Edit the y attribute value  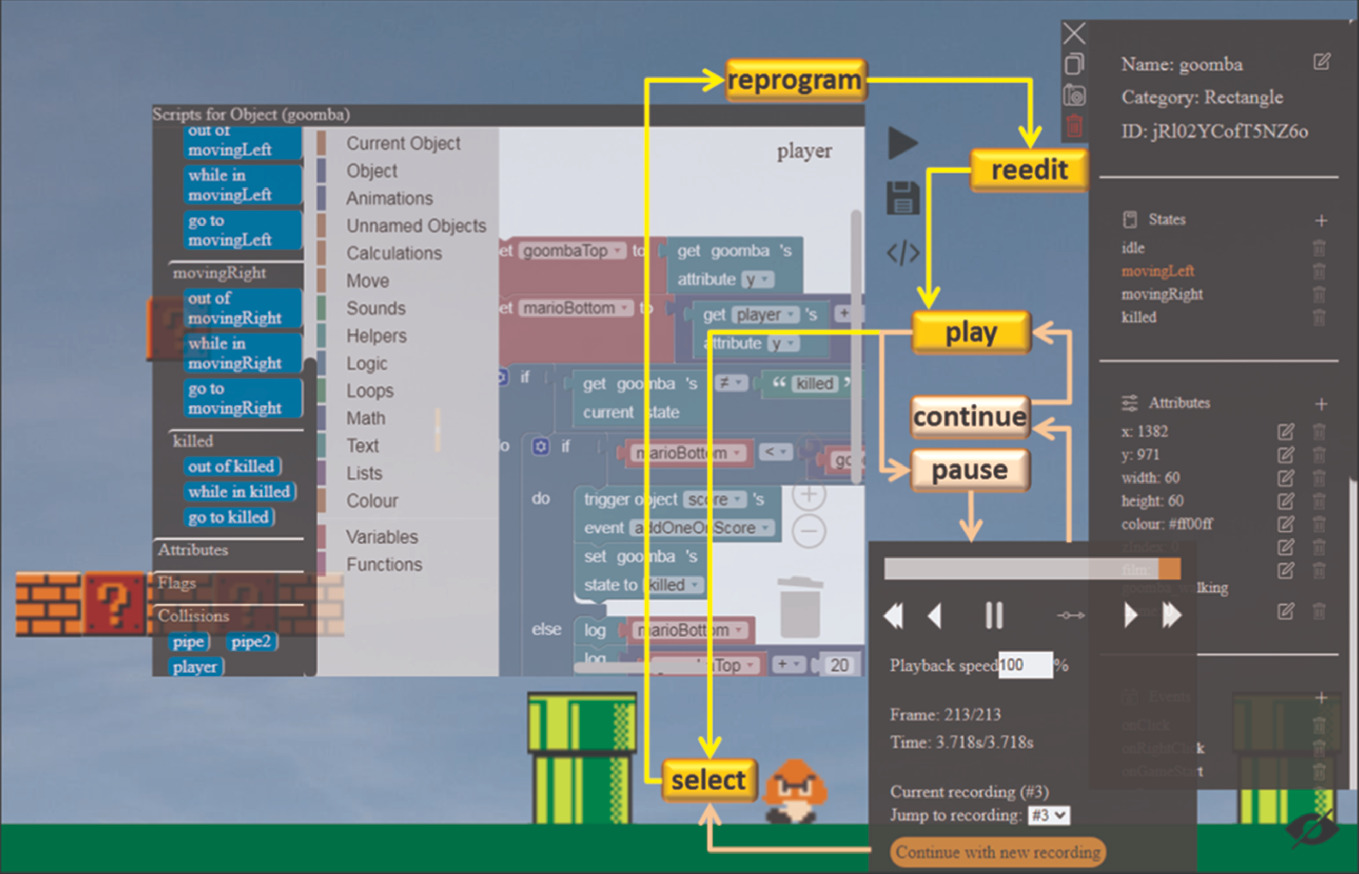coord(1286,455)
